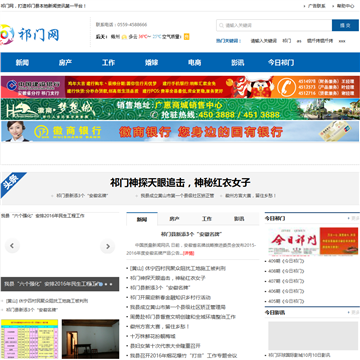This screenshot has width=360, height=360.
Task: Open issue 407期《今日祁门》
Action: pos(286,281)
